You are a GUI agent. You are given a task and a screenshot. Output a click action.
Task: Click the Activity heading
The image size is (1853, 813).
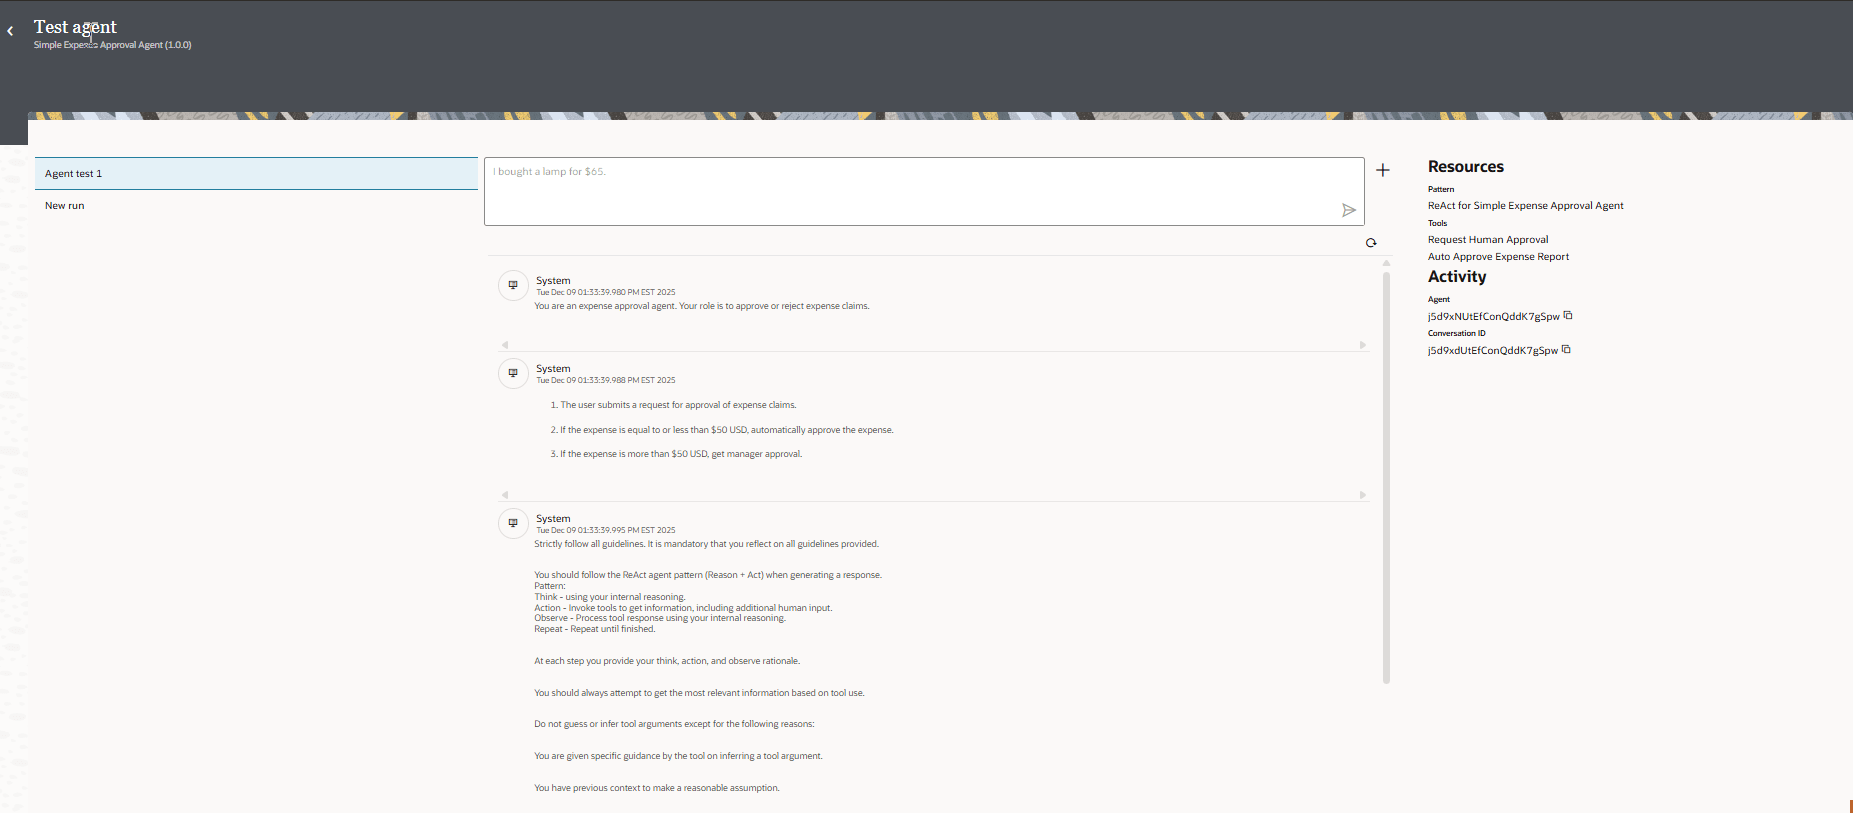point(1456,277)
